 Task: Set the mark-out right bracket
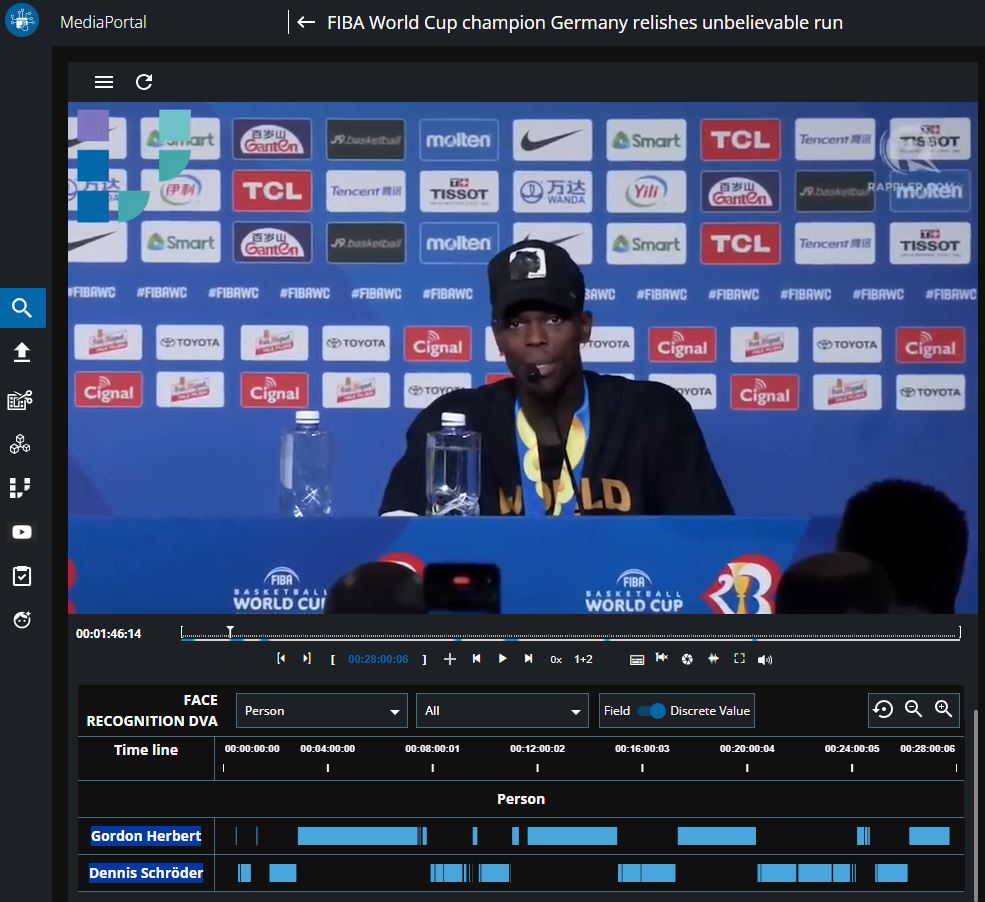(x=425, y=660)
